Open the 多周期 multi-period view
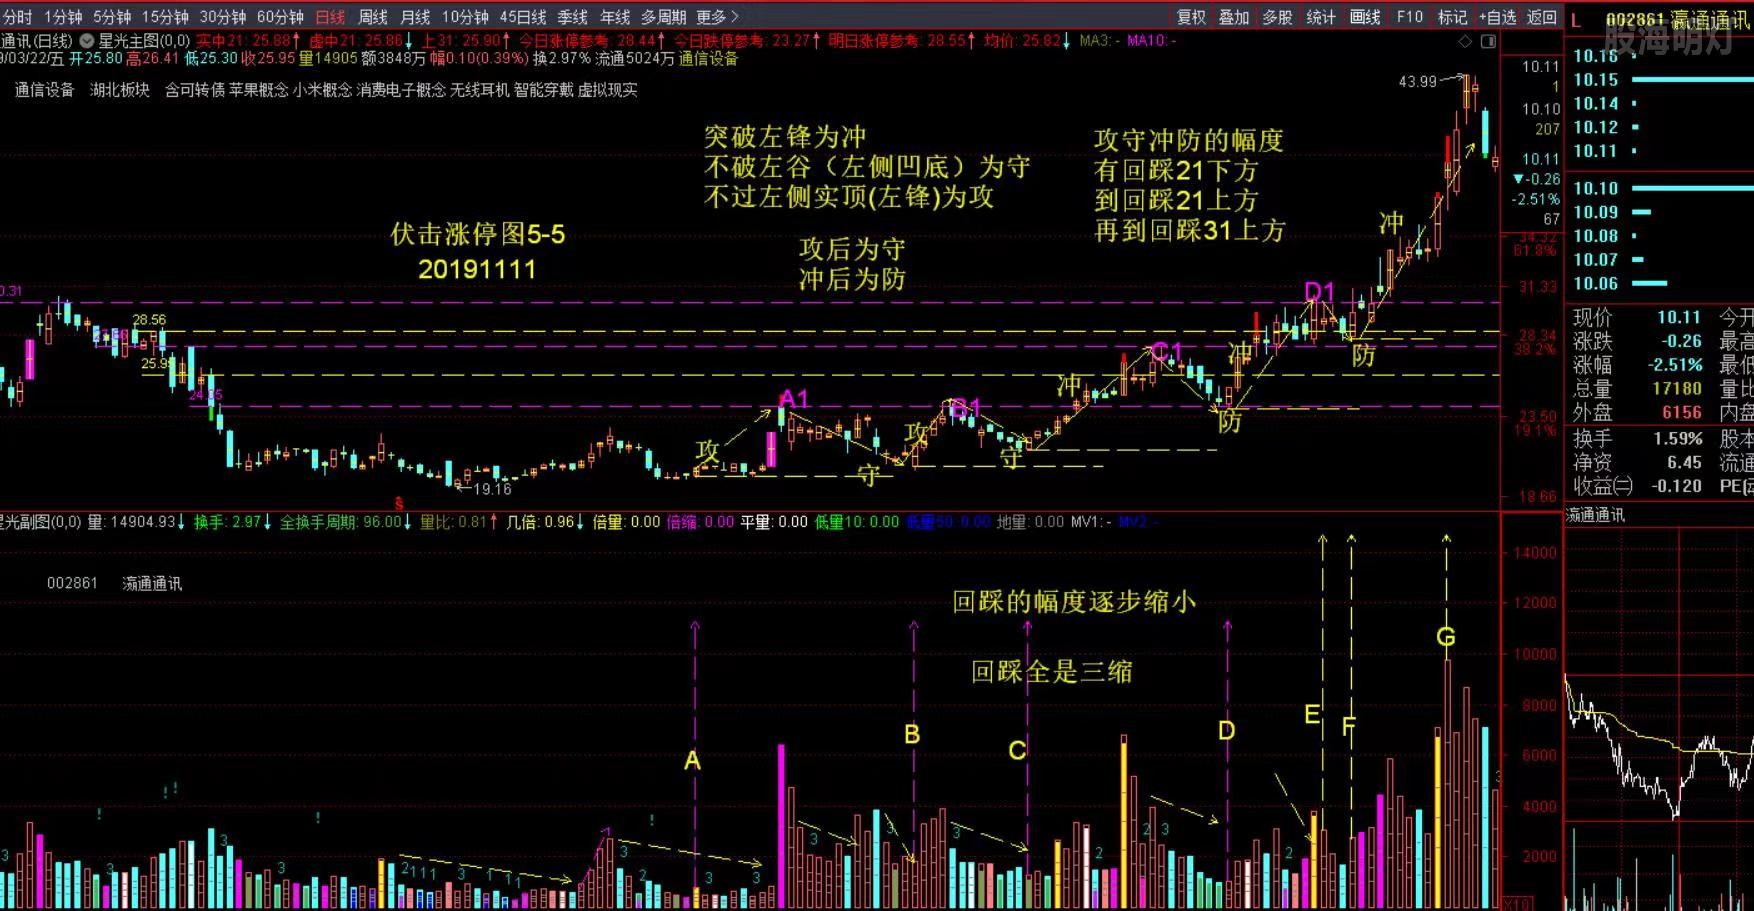This screenshot has height=911, width=1754. coord(663,17)
